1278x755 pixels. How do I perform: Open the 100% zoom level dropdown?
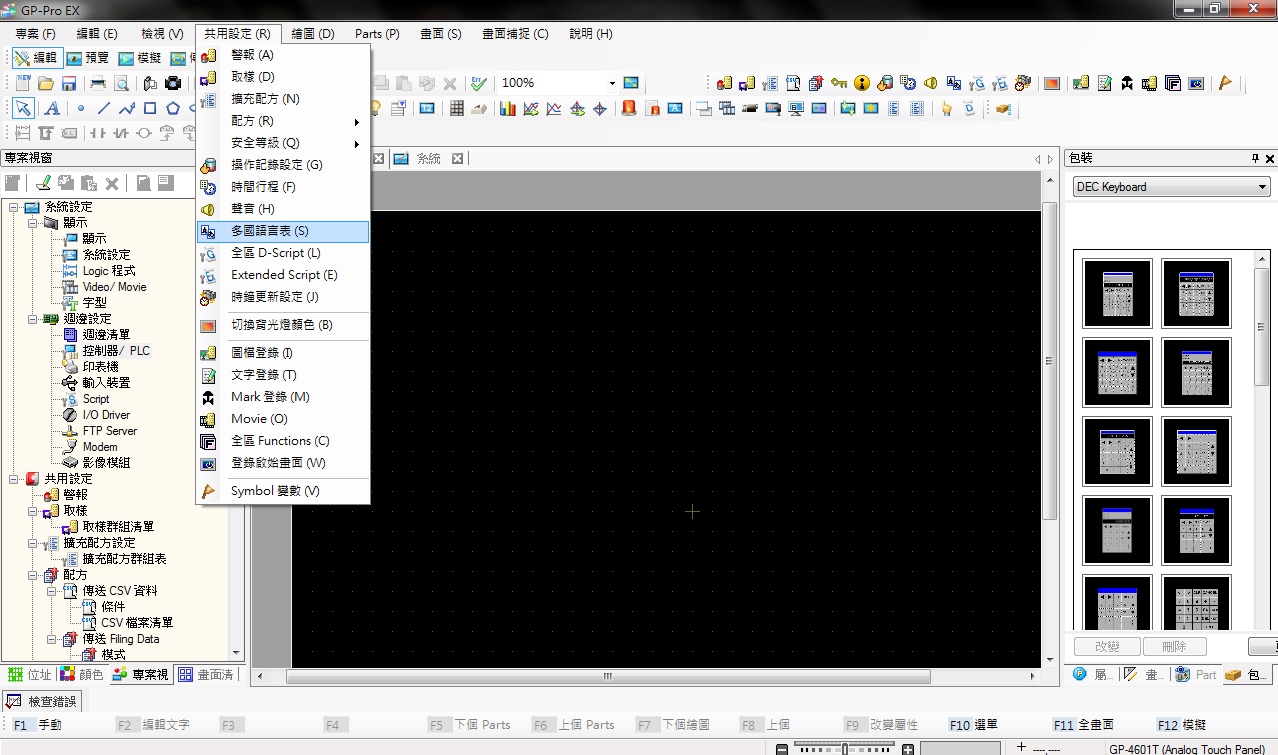(612, 83)
